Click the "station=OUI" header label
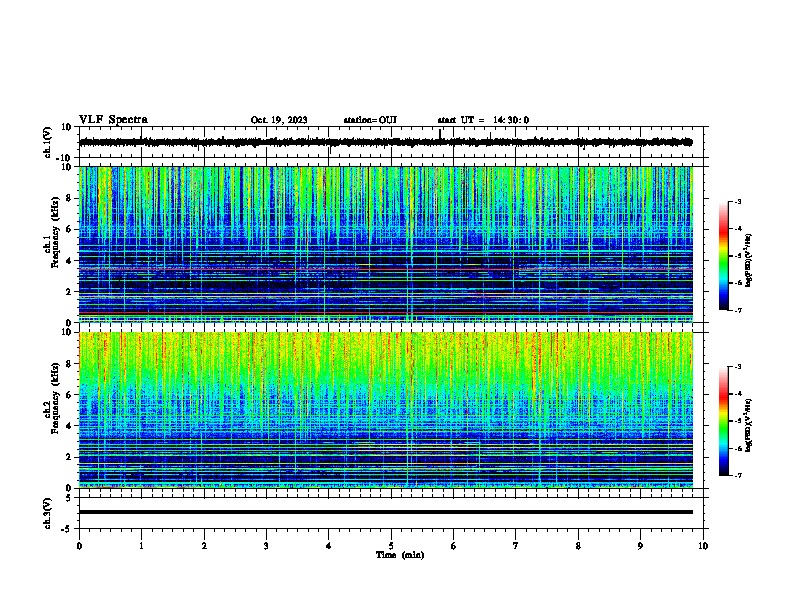This screenshot has height=612, width=792. (x=370, y=120)
